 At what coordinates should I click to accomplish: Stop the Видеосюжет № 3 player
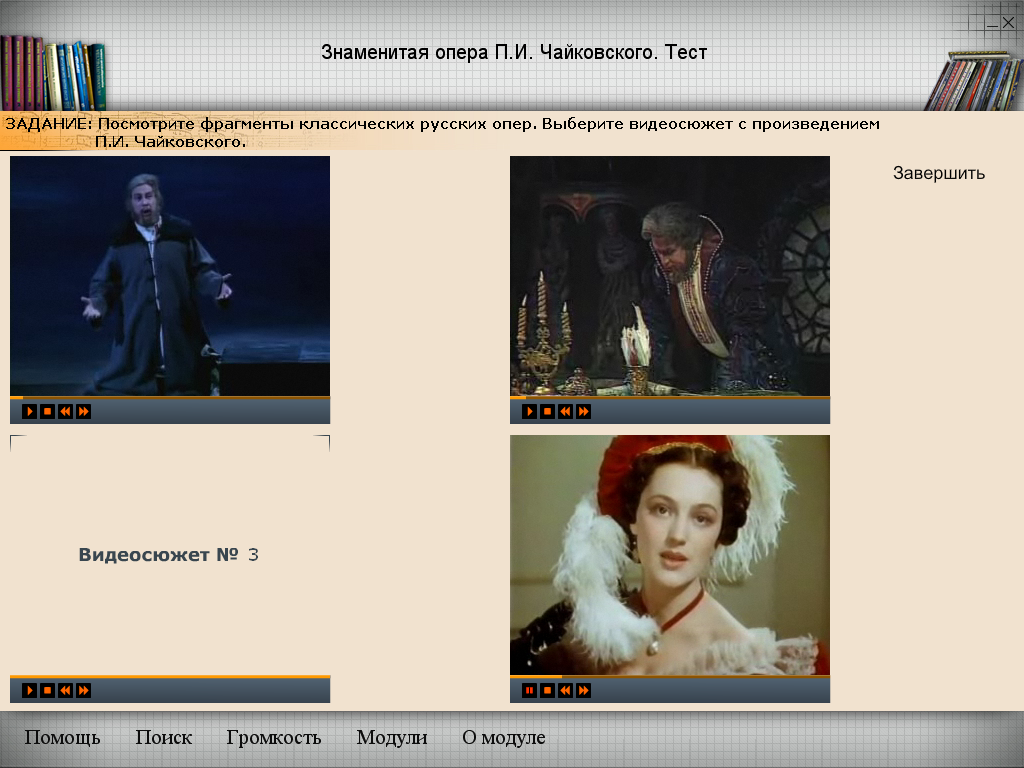pyautogui.click(x=48, y=690)
